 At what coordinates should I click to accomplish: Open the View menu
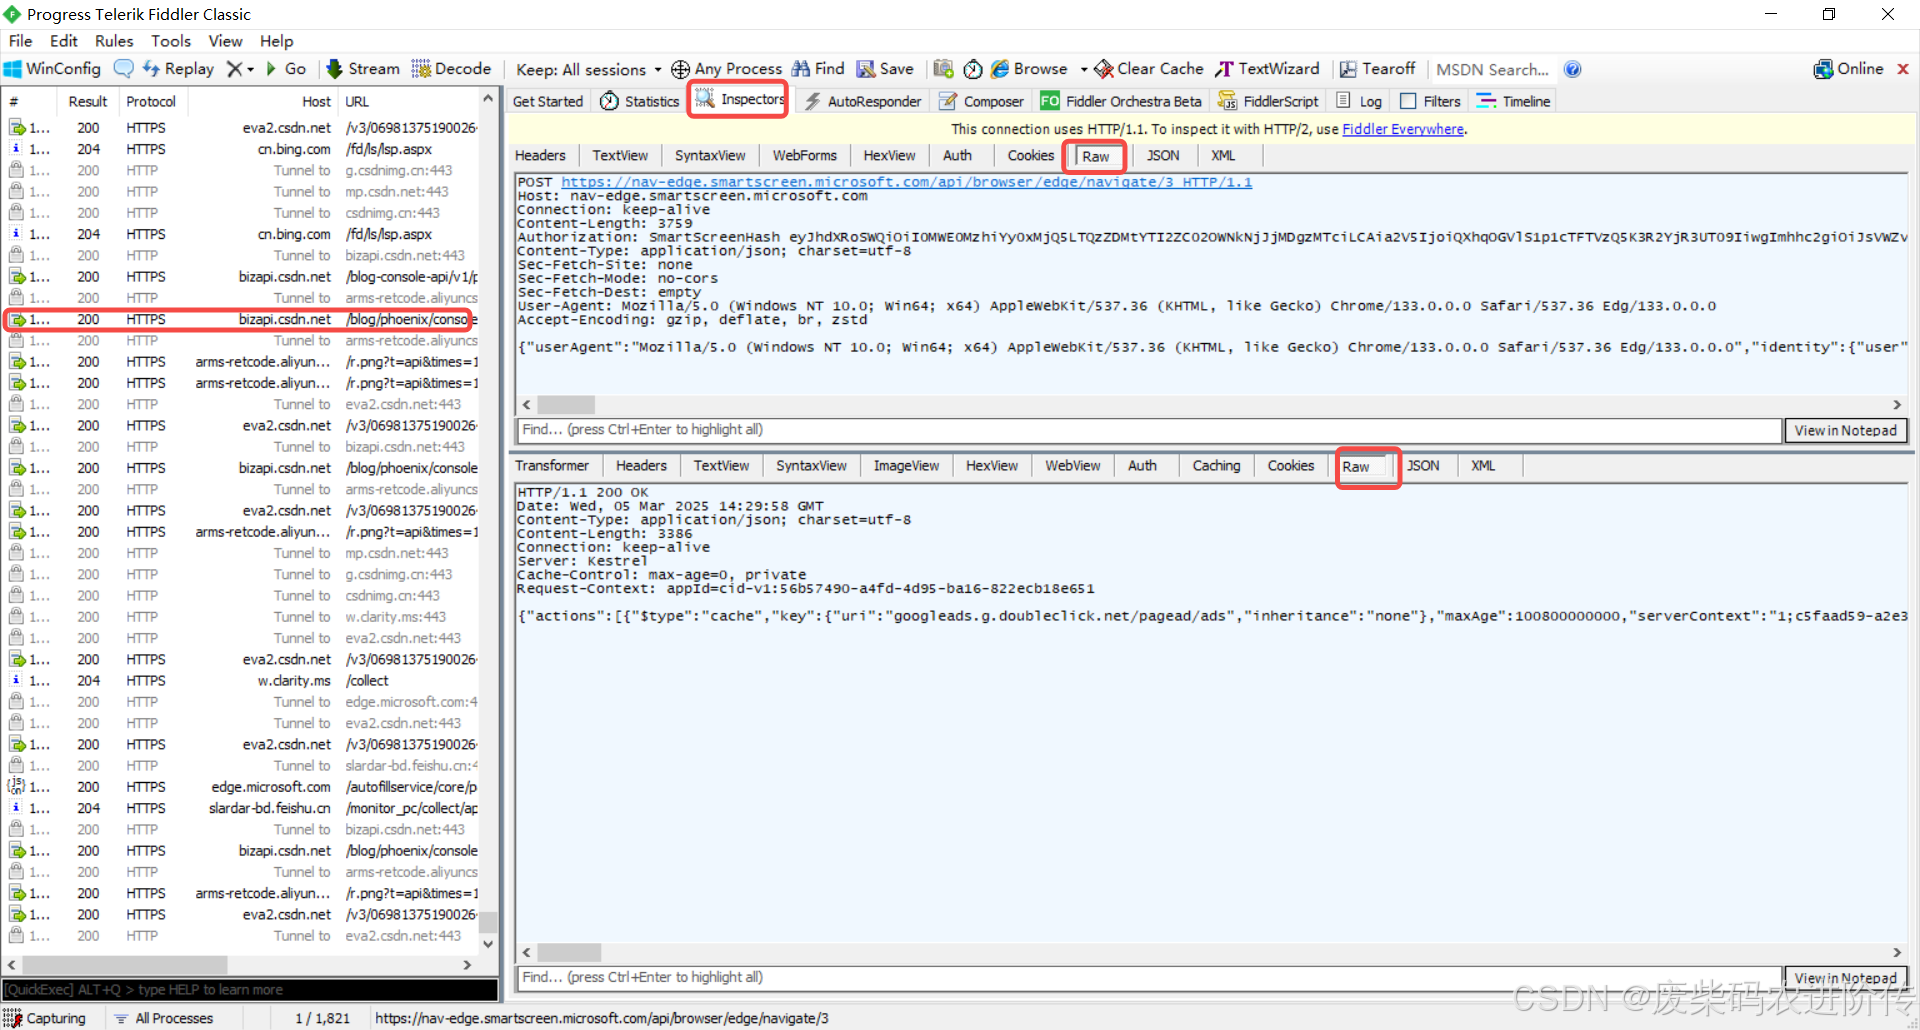225,41
